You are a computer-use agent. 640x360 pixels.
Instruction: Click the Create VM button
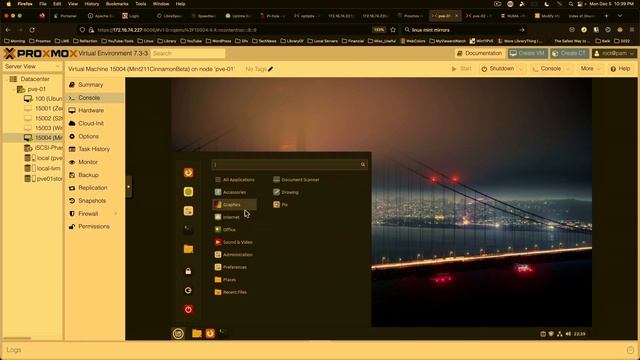(x=527, y=53)
